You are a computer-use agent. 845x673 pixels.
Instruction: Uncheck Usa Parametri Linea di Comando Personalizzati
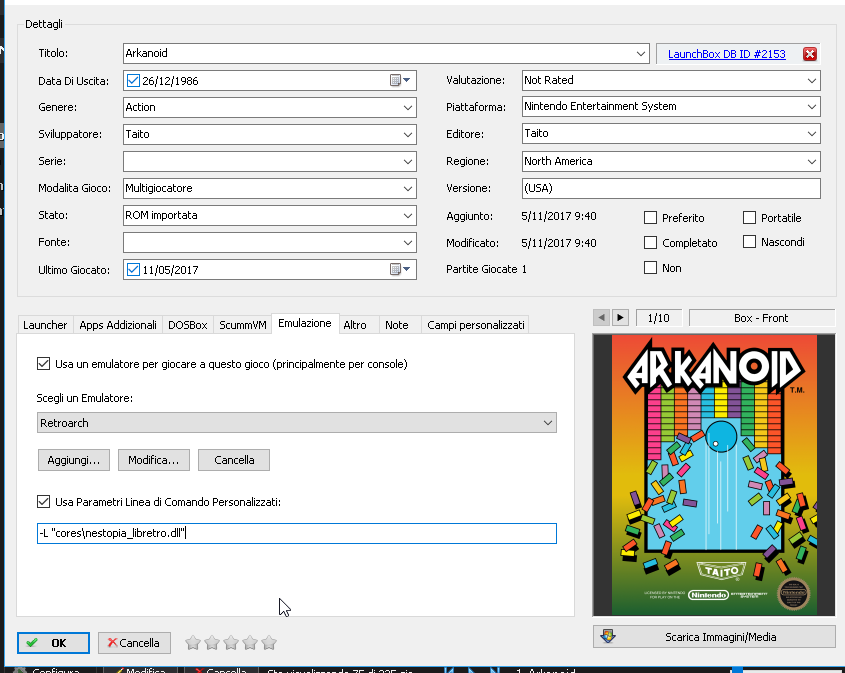pos(44,502)
